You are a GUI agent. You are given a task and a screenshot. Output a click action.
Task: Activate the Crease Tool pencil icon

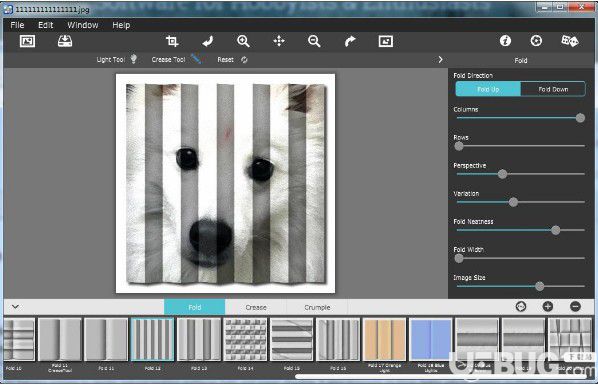196,58
